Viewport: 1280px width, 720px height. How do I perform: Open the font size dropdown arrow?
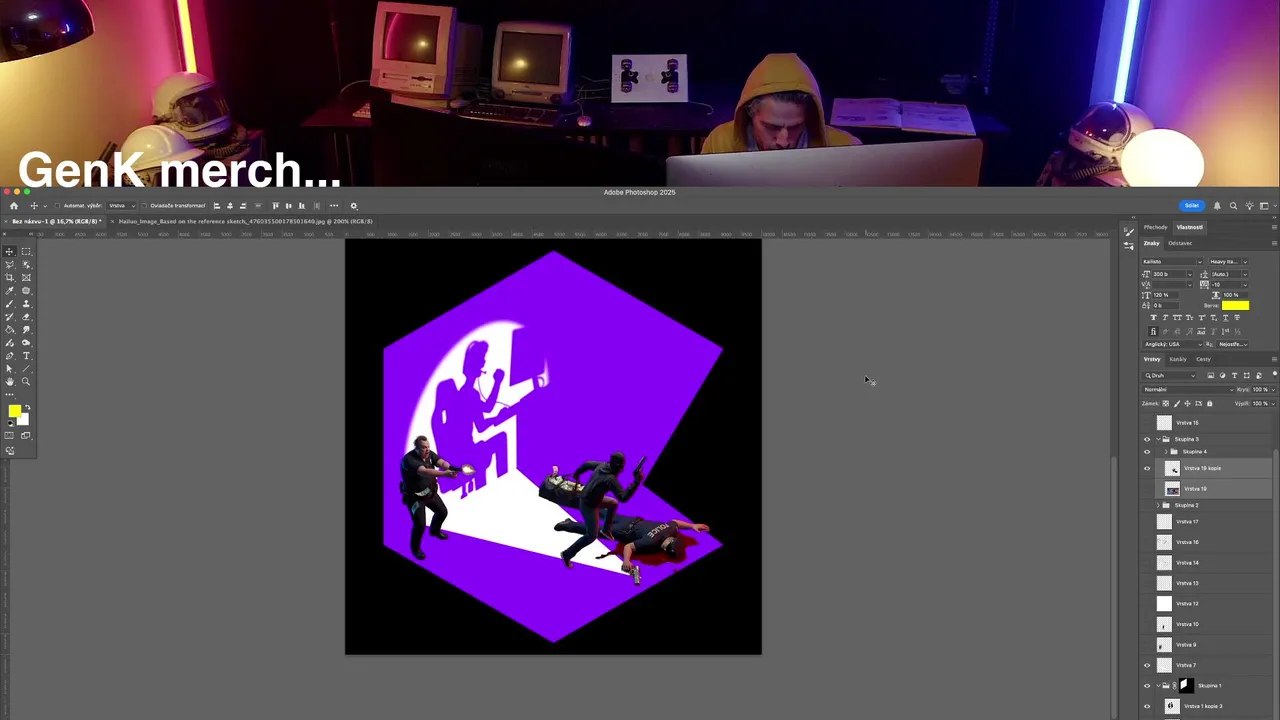click(1190, 274)
